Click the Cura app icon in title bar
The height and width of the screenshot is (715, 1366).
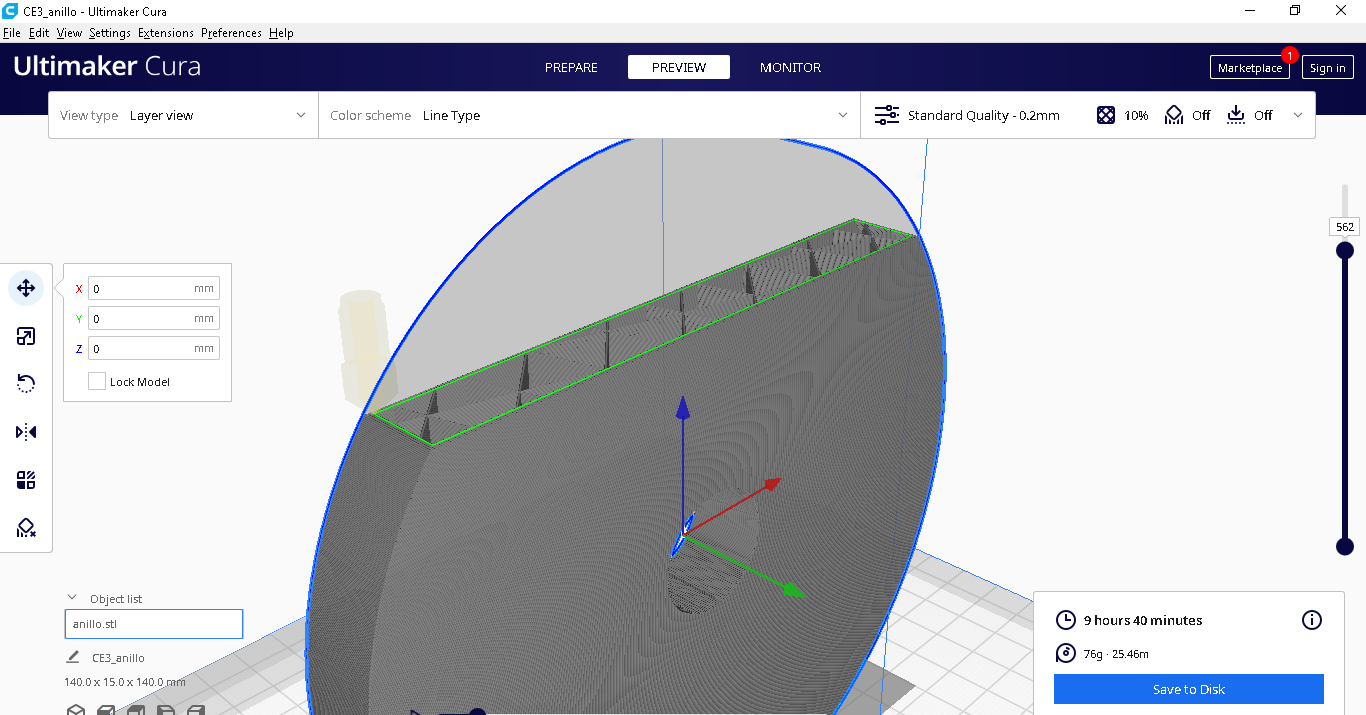tap(10, 10)
